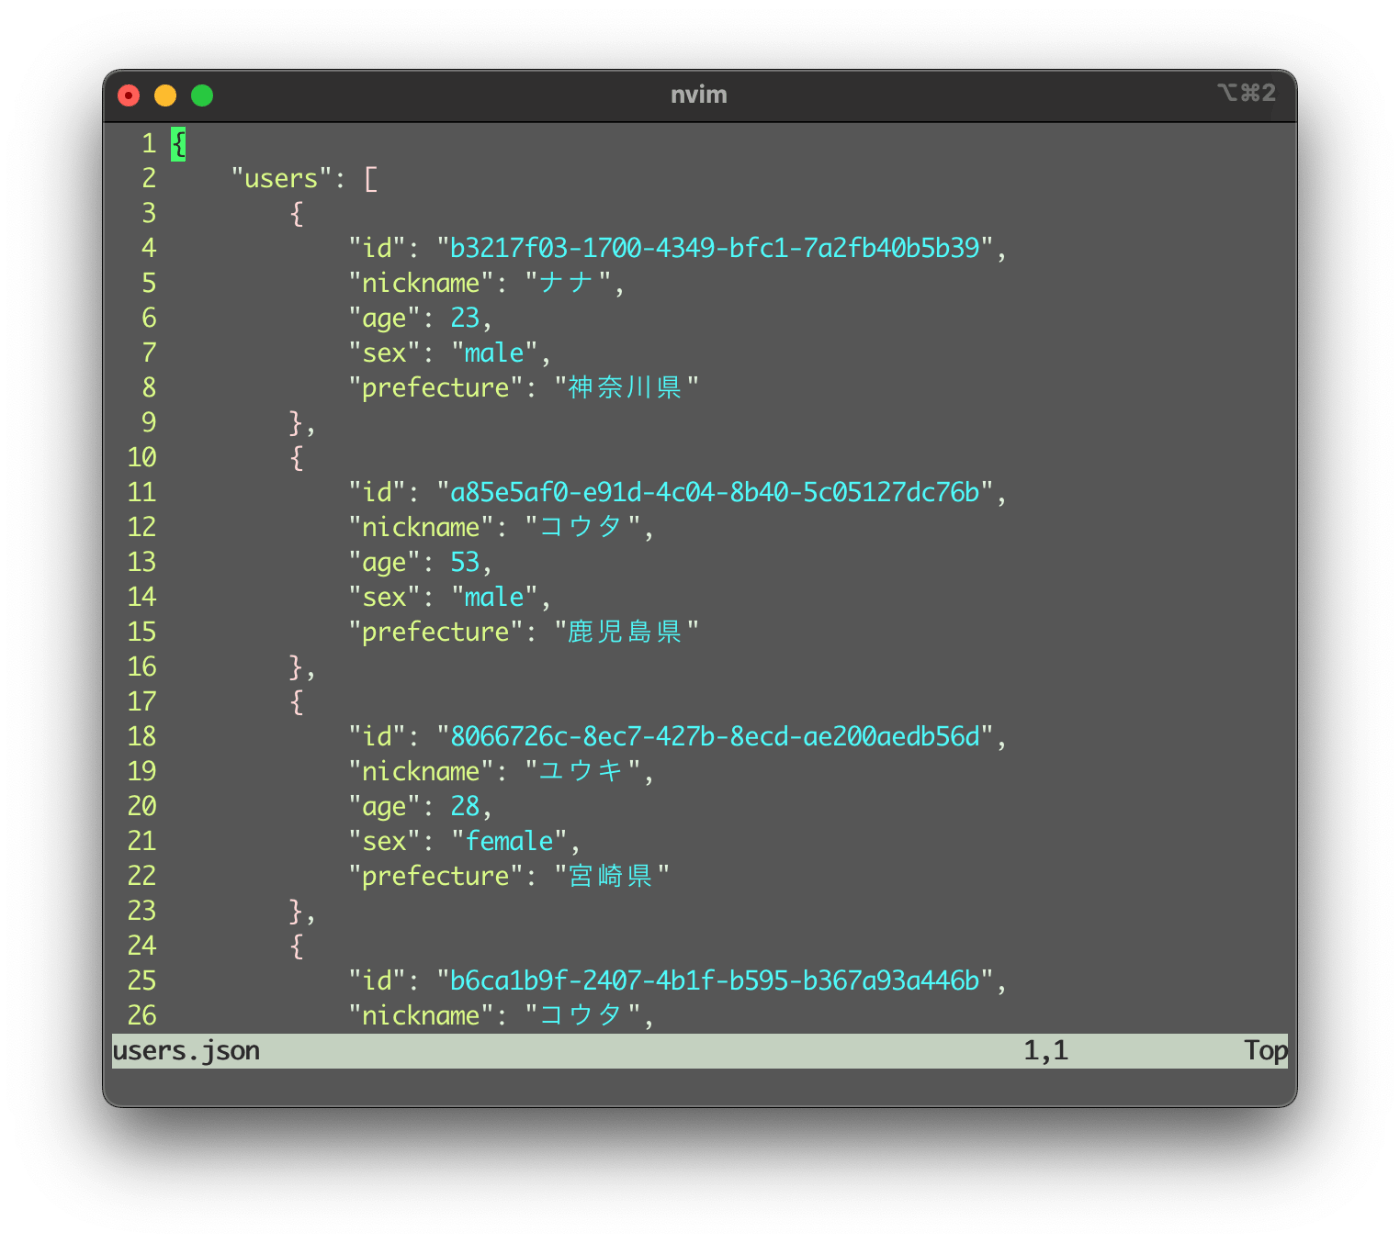Click the opening brace on line 24
Image resolution: width=1400 pixels, height=1243 pixels.
tap(297, 946)
